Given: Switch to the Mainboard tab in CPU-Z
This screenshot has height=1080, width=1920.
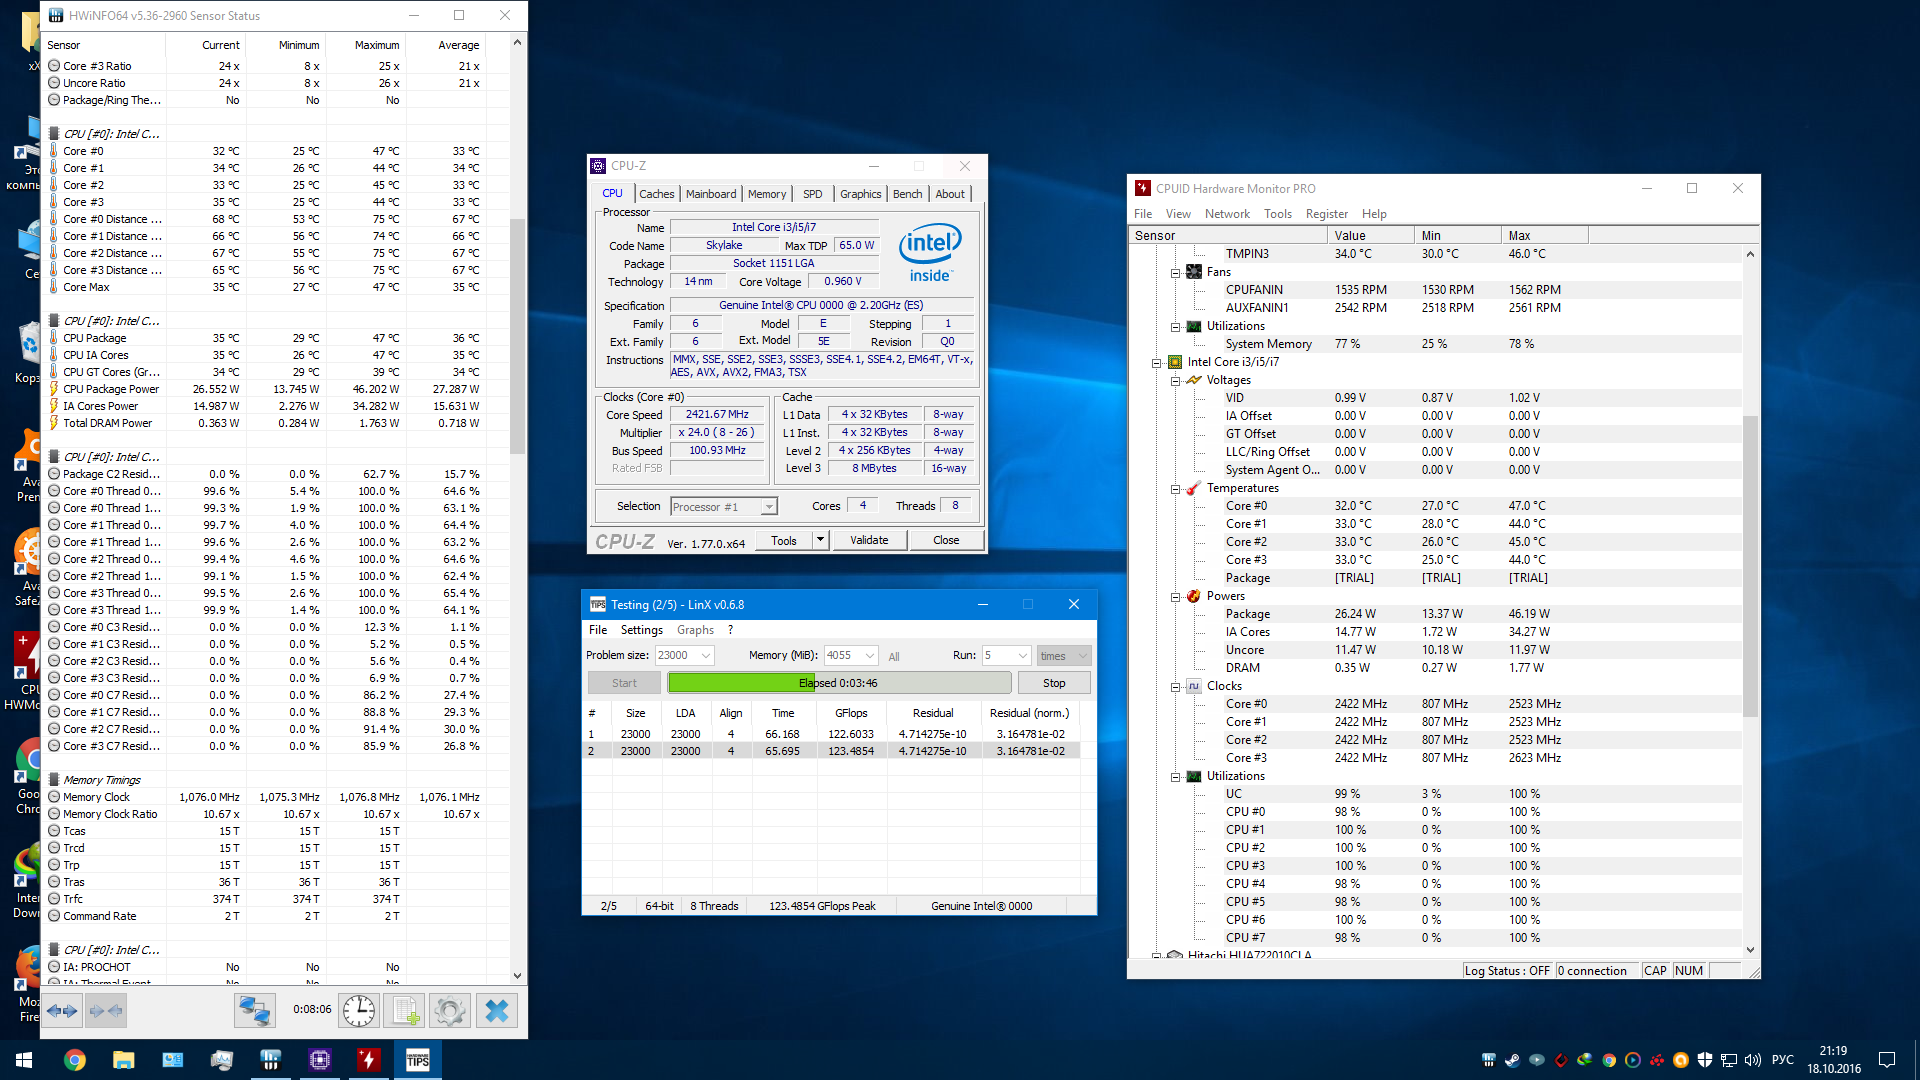Looking at the screenshot, I should [x=711, y=194].
